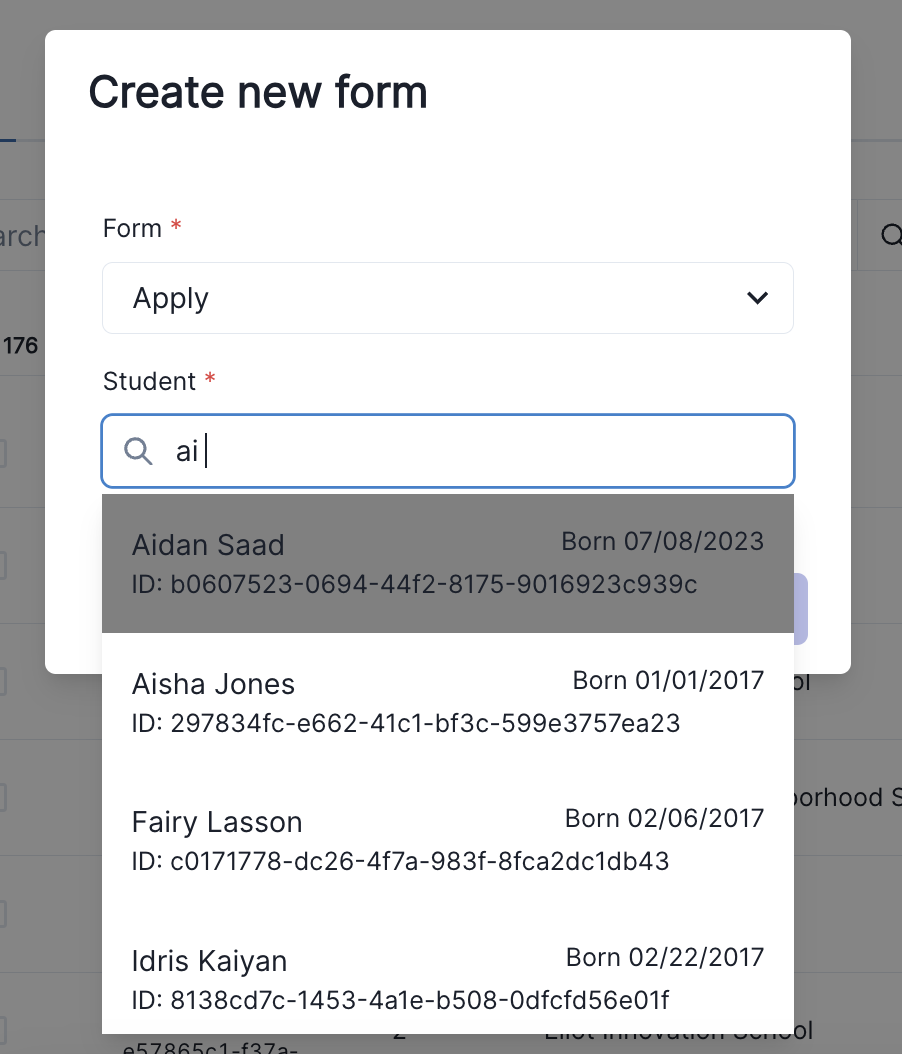Click the Create new form dialog title
The height and width of the screenshot is (1054, 902).
click(x=258, y=91)
